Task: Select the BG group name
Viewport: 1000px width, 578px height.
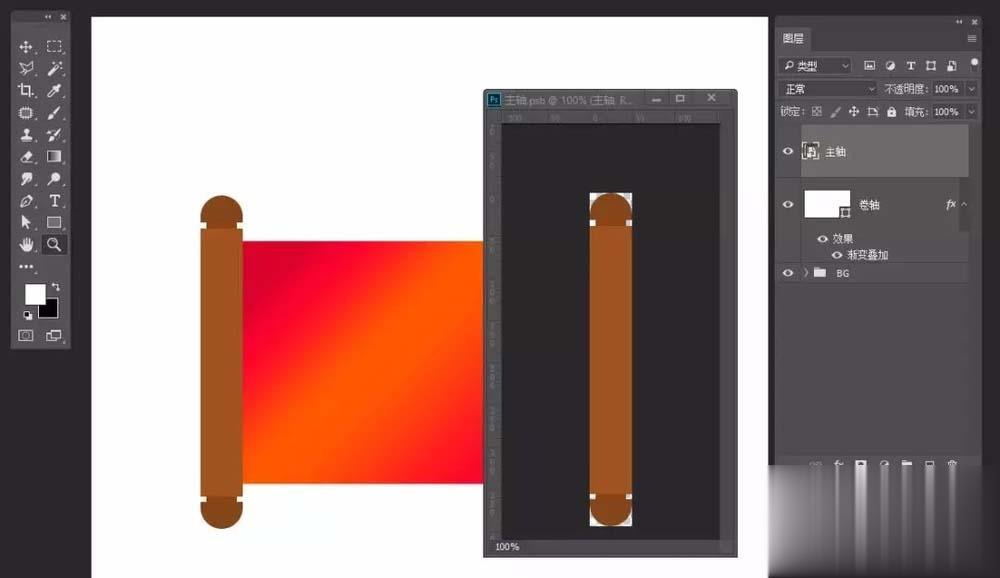Action: [x=842, y=273]
